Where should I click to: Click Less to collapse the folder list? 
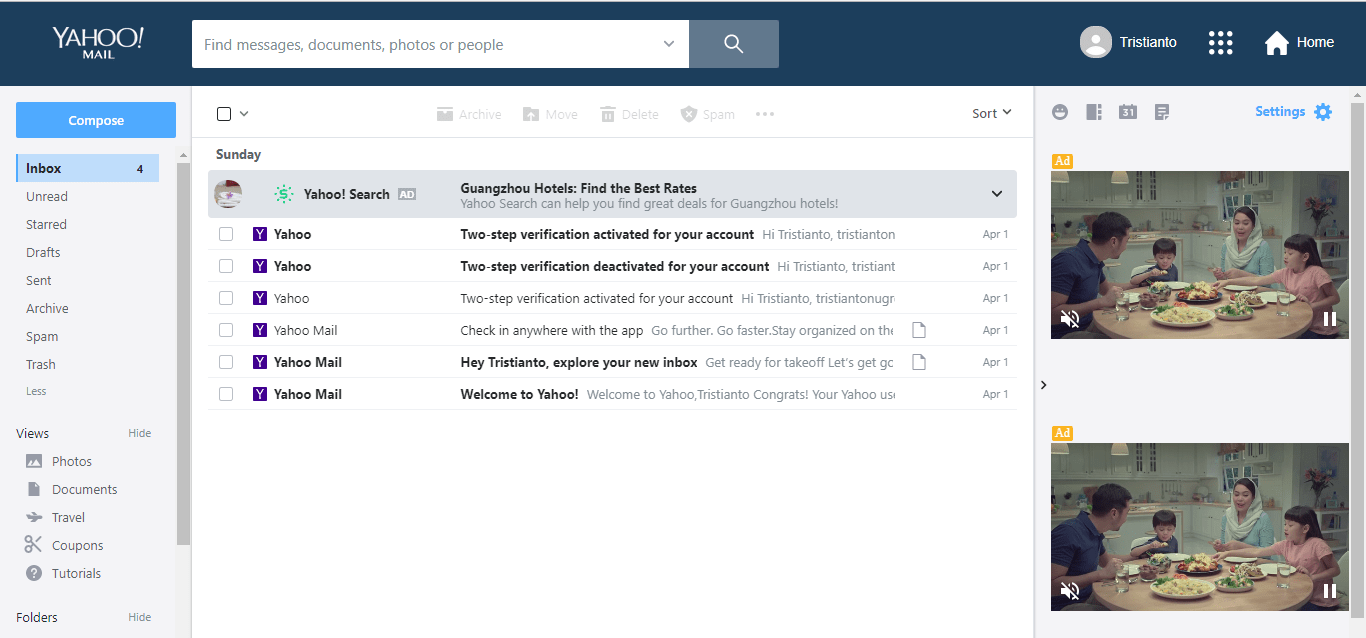click(36, 391)
